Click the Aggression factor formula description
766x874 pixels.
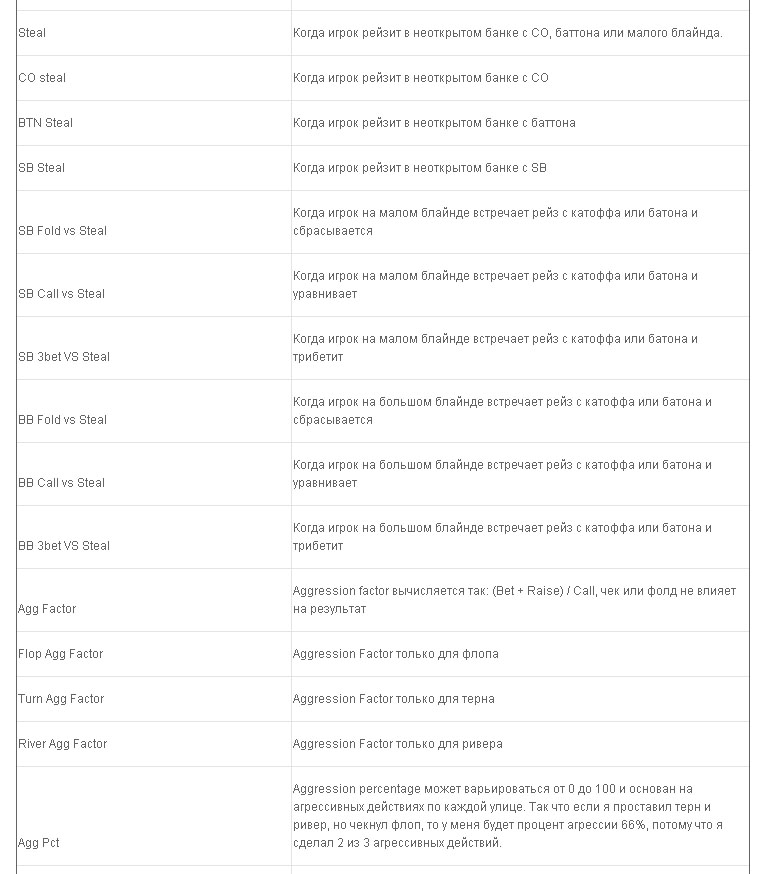tap(514, 600)
